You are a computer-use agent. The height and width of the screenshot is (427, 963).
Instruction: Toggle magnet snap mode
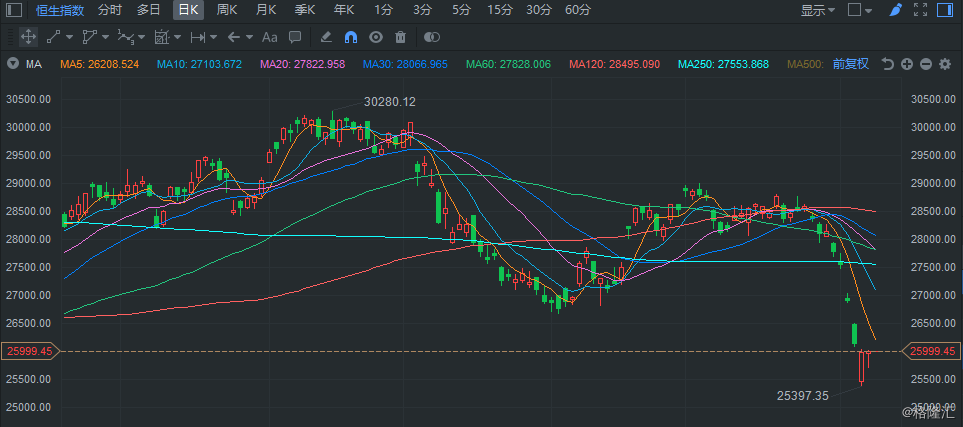point(351,37)
